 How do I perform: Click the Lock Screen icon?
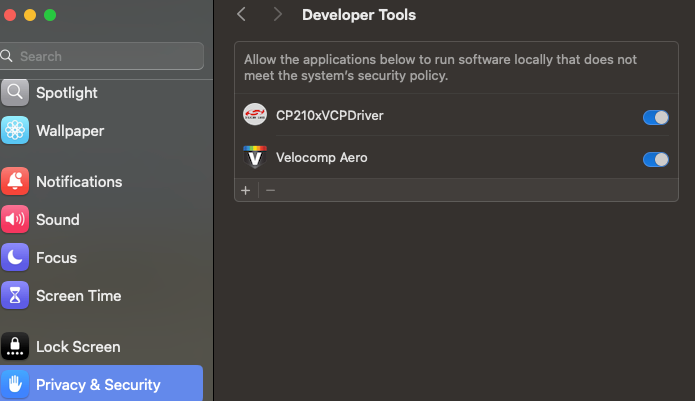(15, 347)
